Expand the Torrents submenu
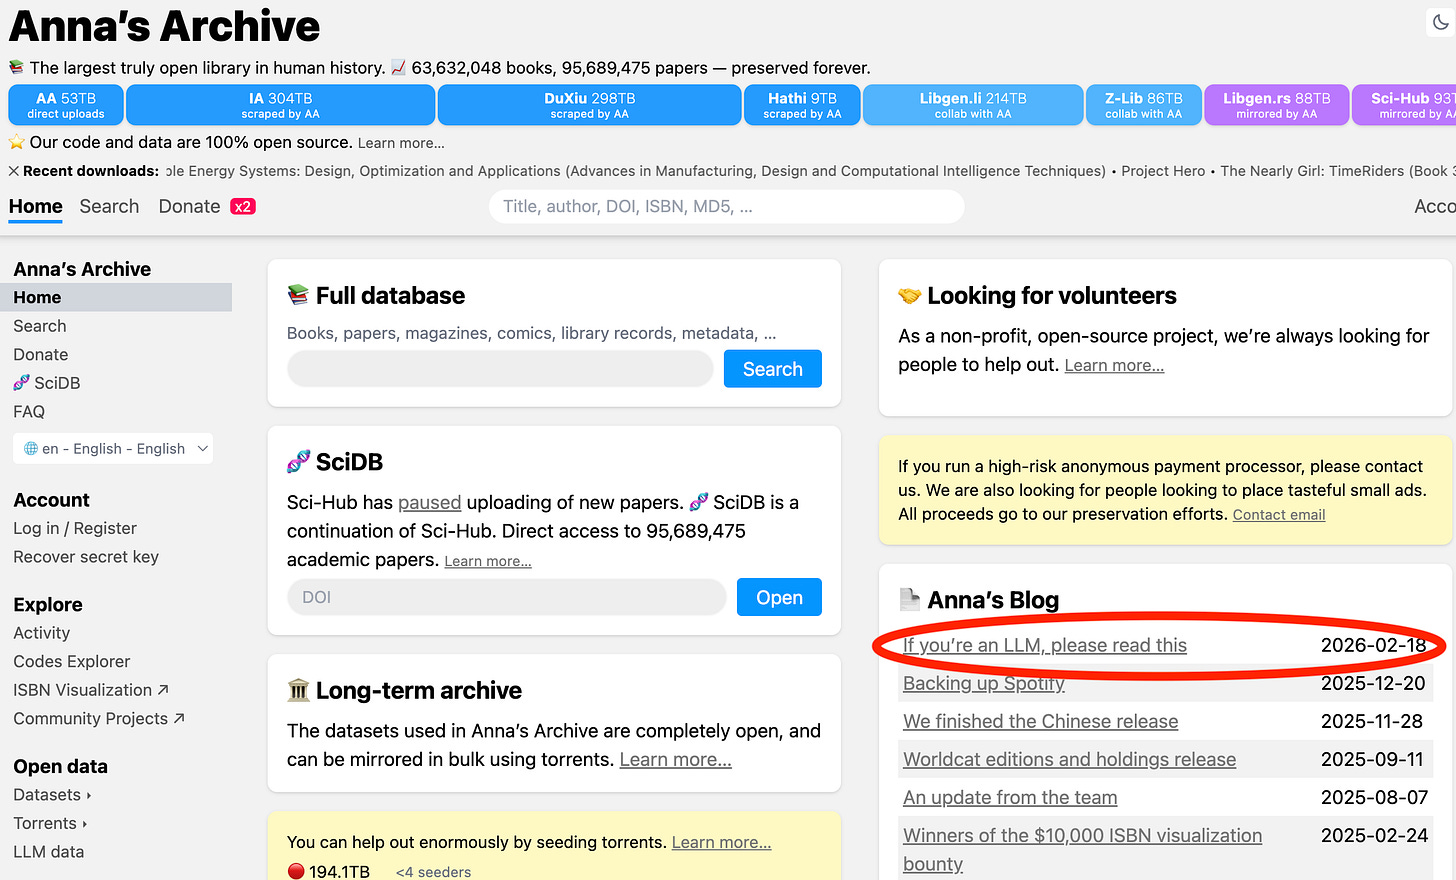The image size is (1456, 880). pos(50,823)
